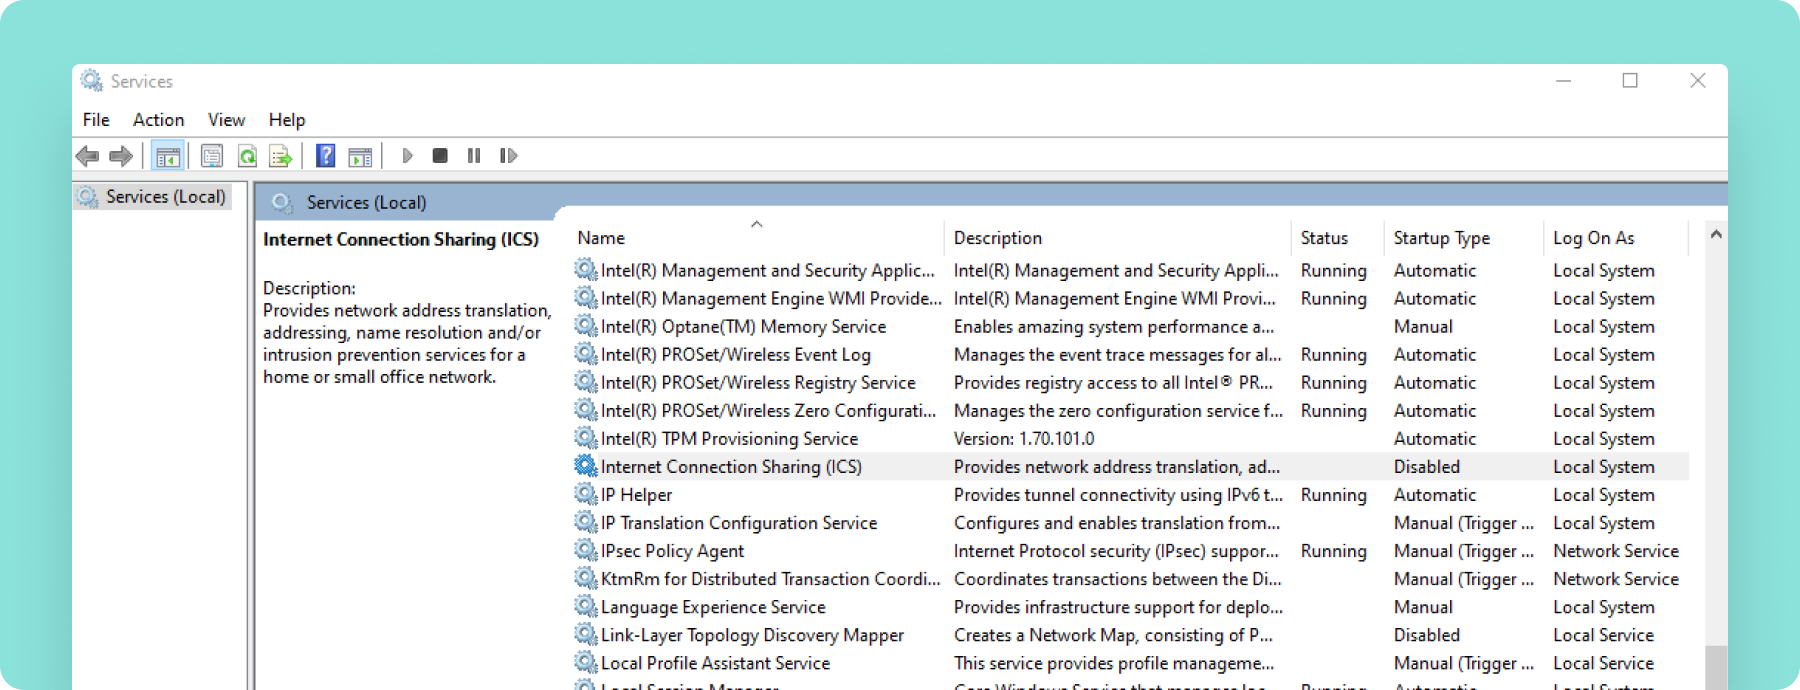
Task: Click gear icon of Link-Layer Topology Discovery Mapper
Action: click(x=586, y=633)
